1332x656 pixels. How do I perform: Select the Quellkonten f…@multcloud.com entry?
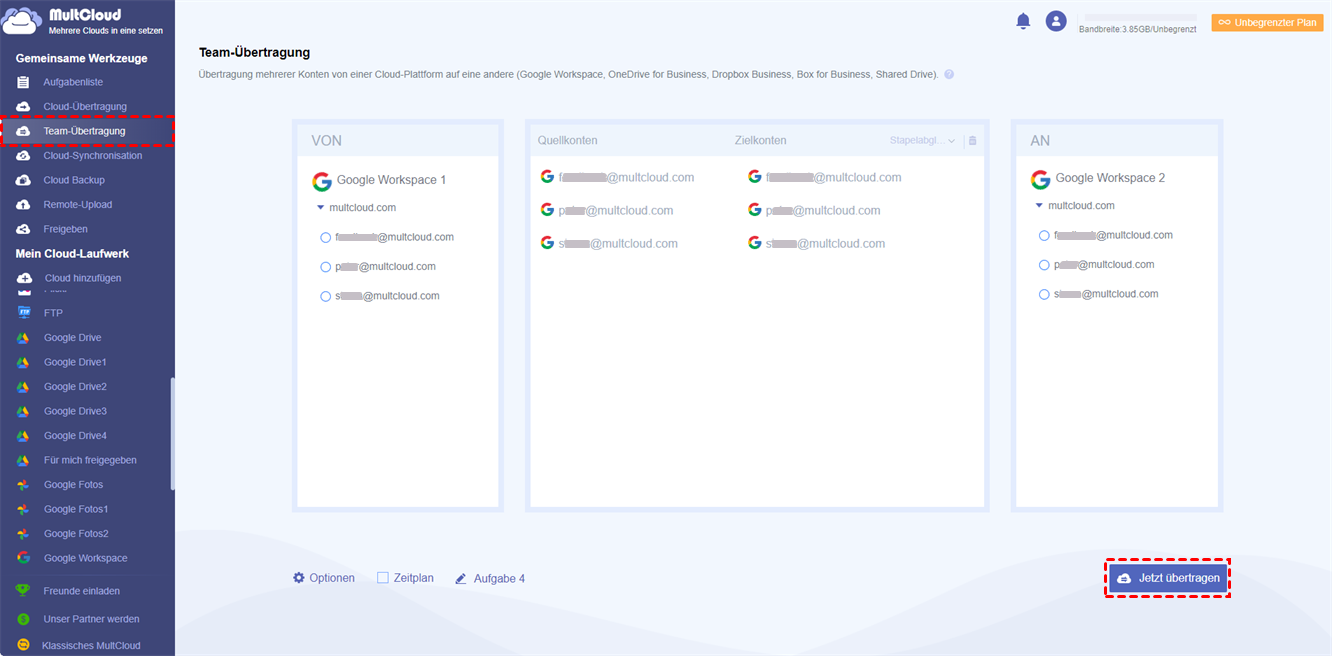(x=617, y=177)
